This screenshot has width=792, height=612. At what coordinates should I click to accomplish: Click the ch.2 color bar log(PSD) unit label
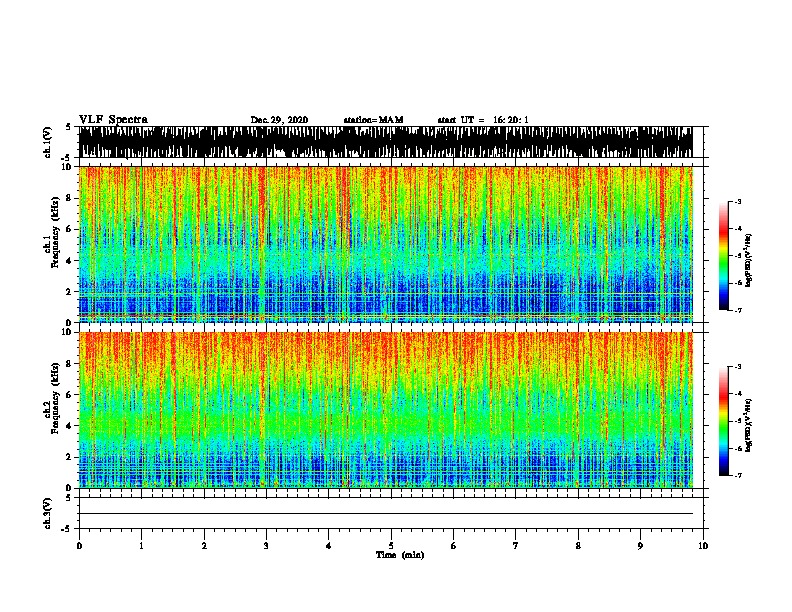749,426
